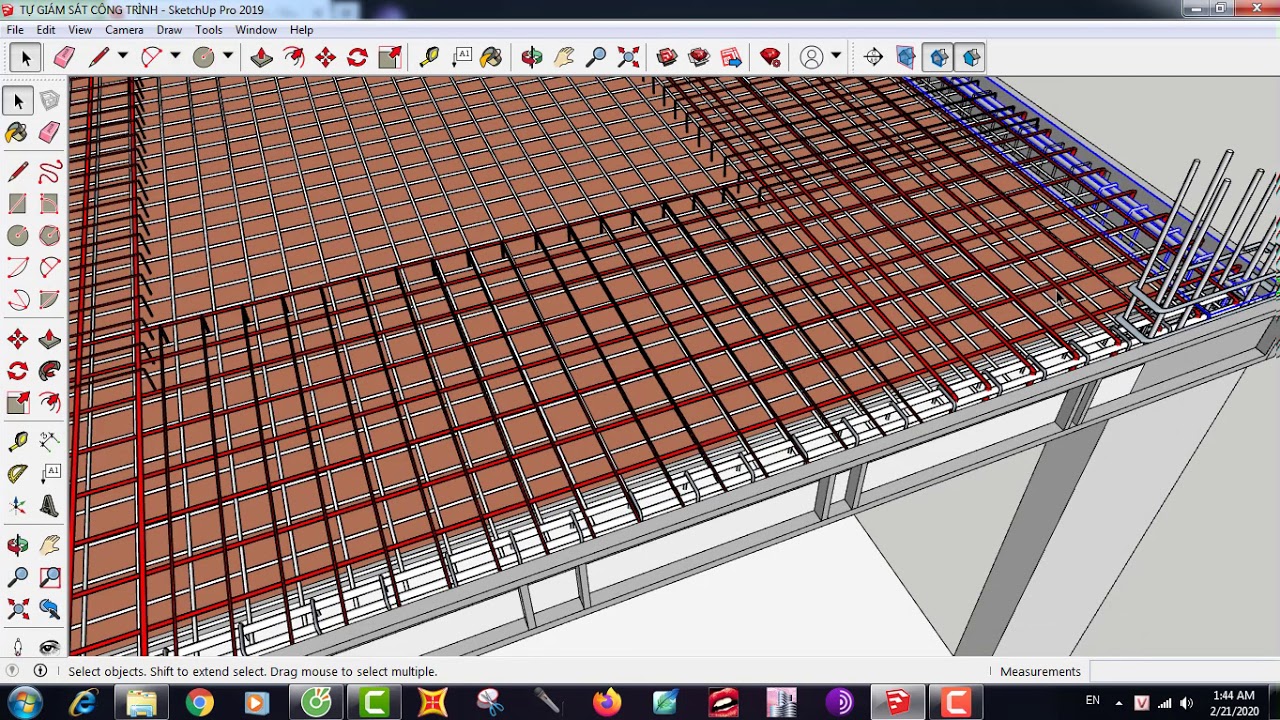Open Google Chrome from the taskbar

click(x=199, y=703)
